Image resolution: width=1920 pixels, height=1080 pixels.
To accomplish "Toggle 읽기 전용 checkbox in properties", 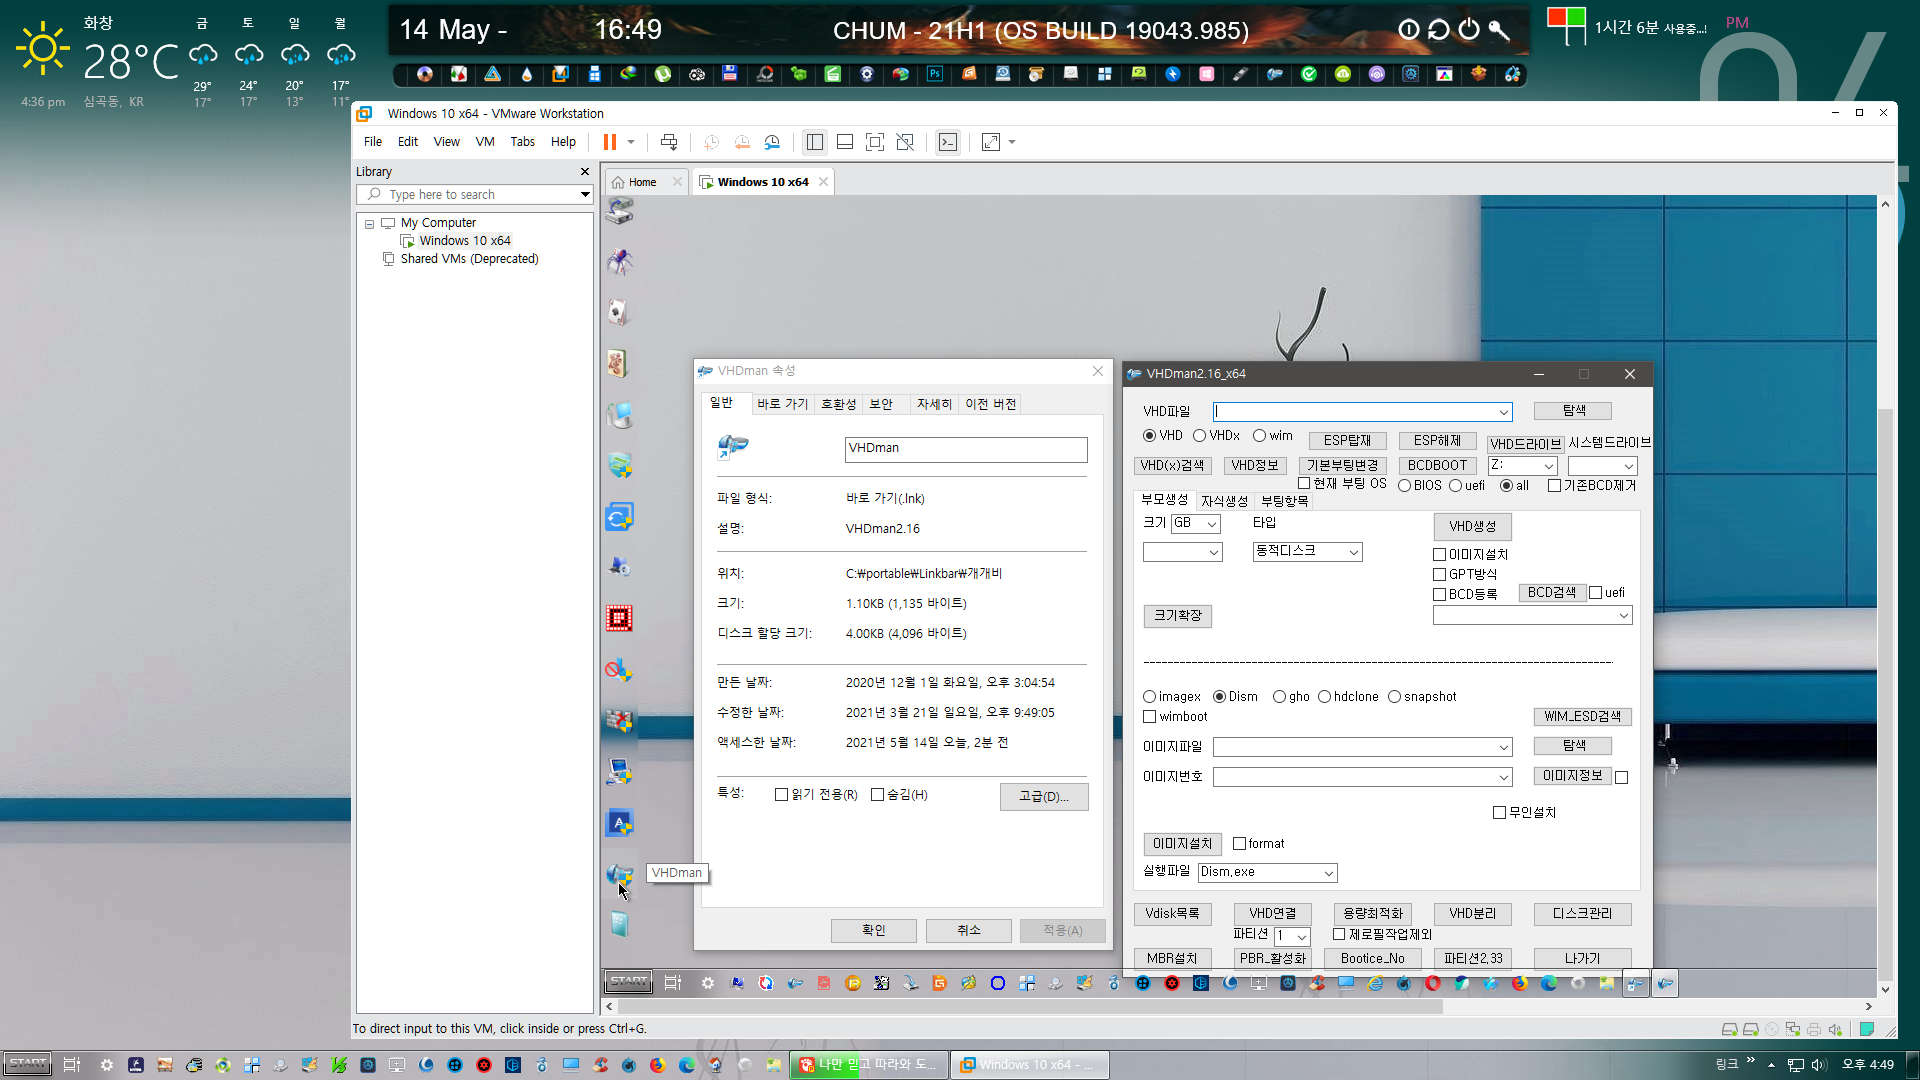I will coord(781,795).
